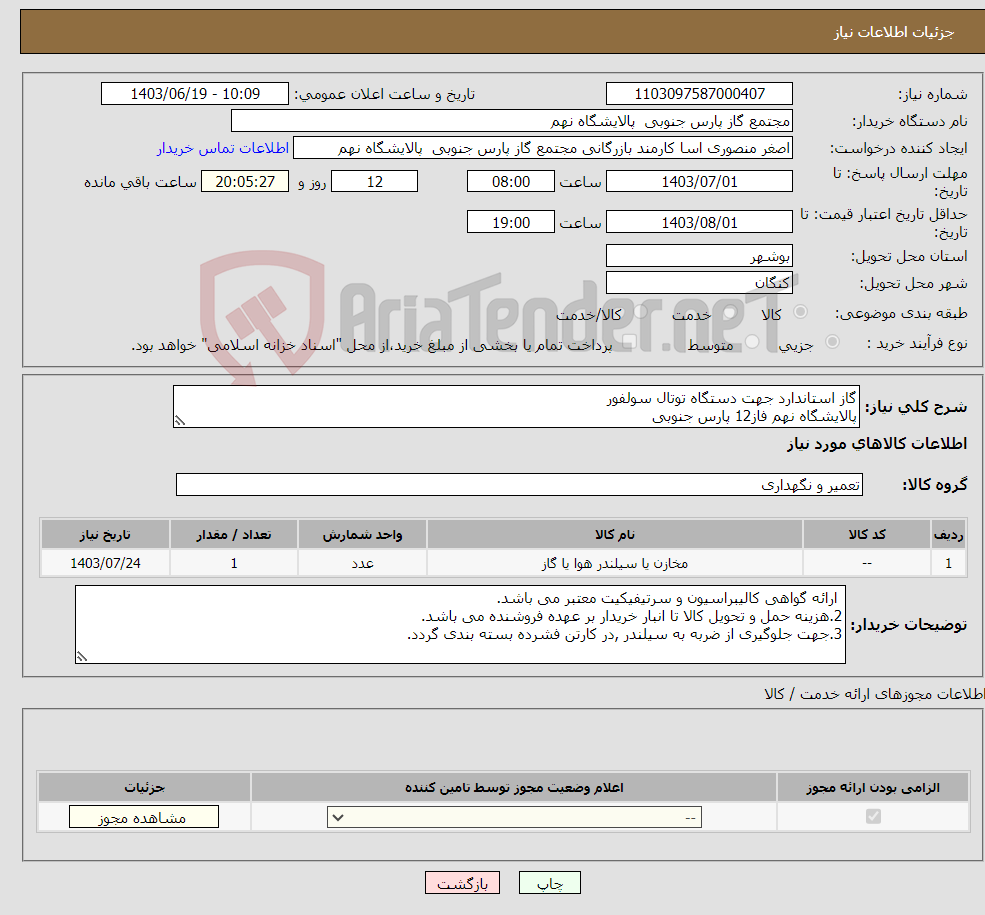985x915 pixels.
Task: Click the remaining time field 20:05:27
Action: click(x=245, y=181)
